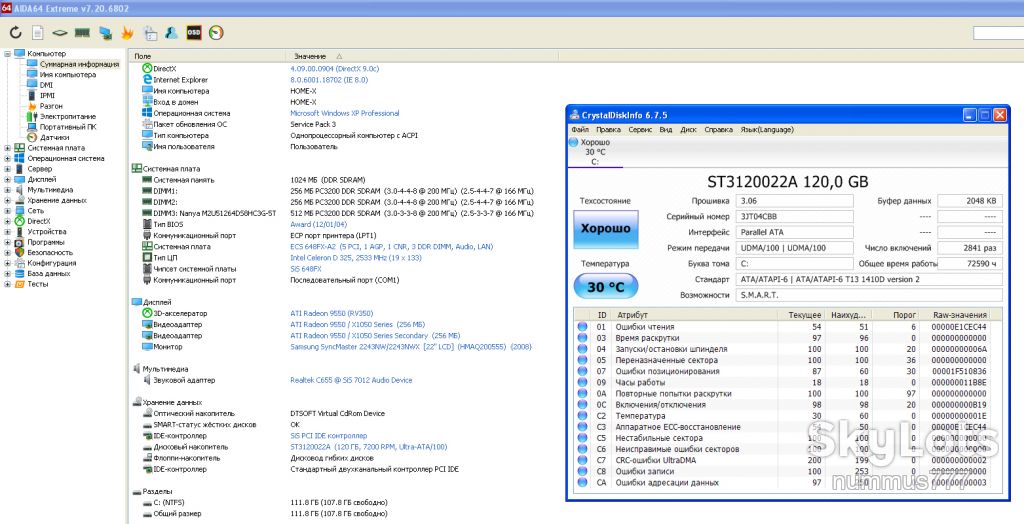Click the networked computers icon in AIDA64 toolbar
1024x524 pixels.
(105, 33)
